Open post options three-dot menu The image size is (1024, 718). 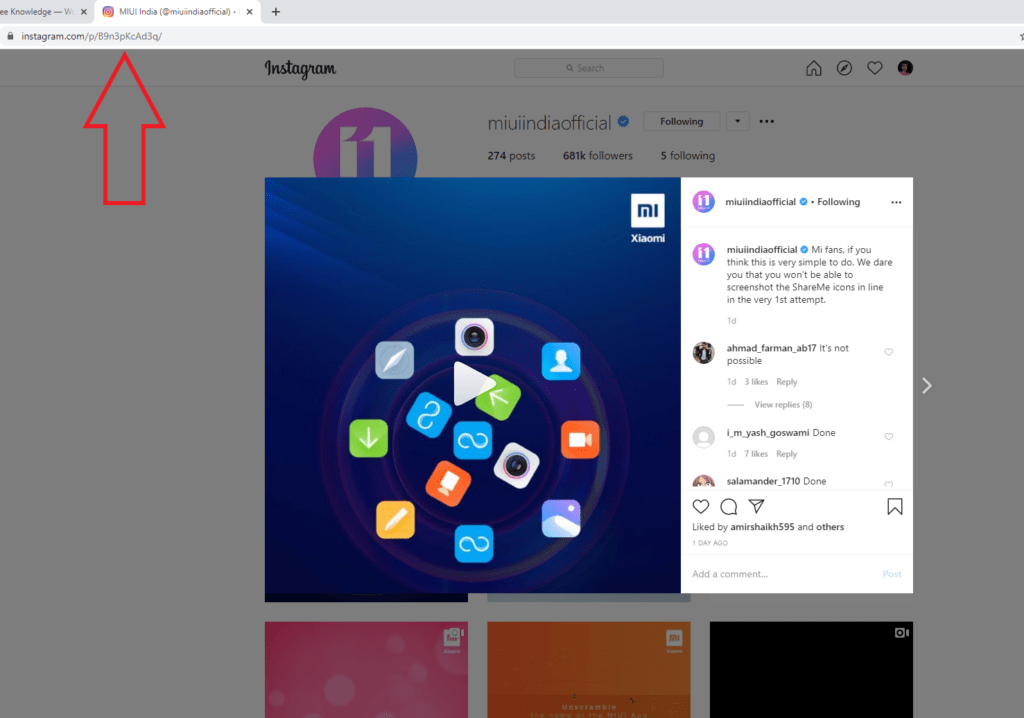(x=896, y=202)
